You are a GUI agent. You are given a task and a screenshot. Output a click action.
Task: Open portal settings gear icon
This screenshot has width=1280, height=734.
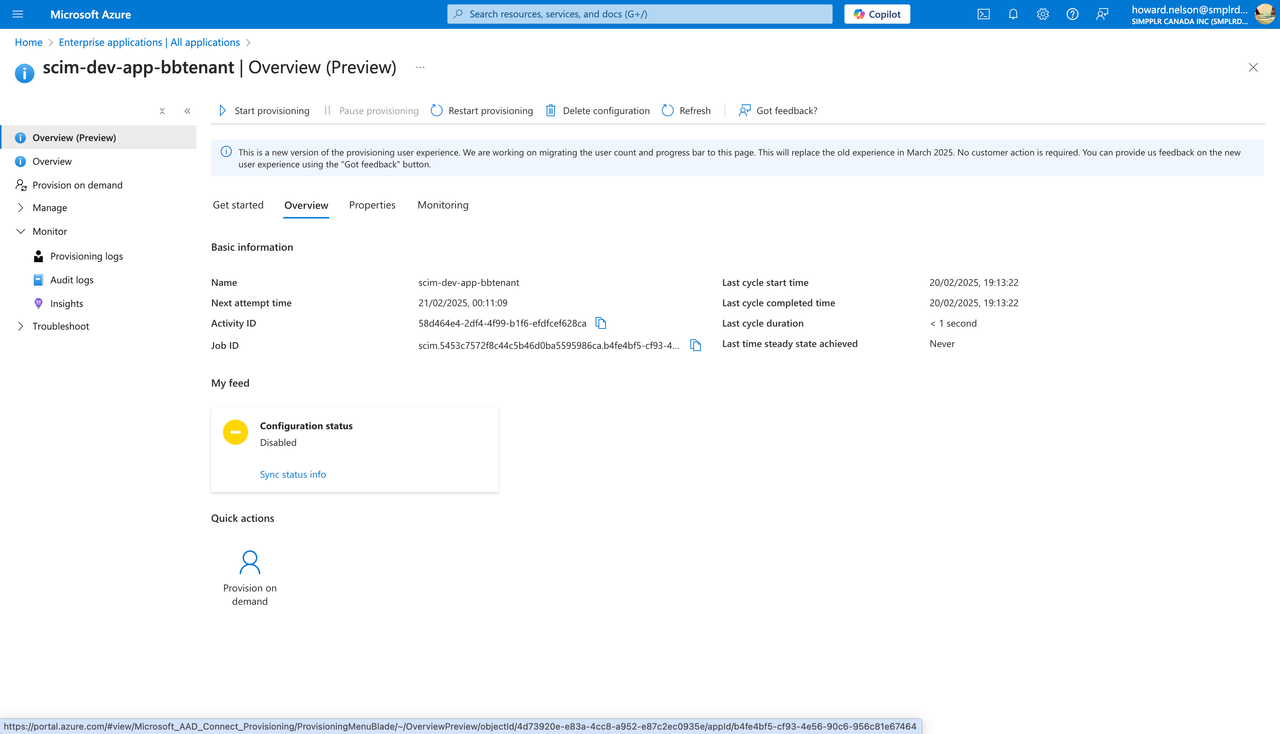[1043, 14]
